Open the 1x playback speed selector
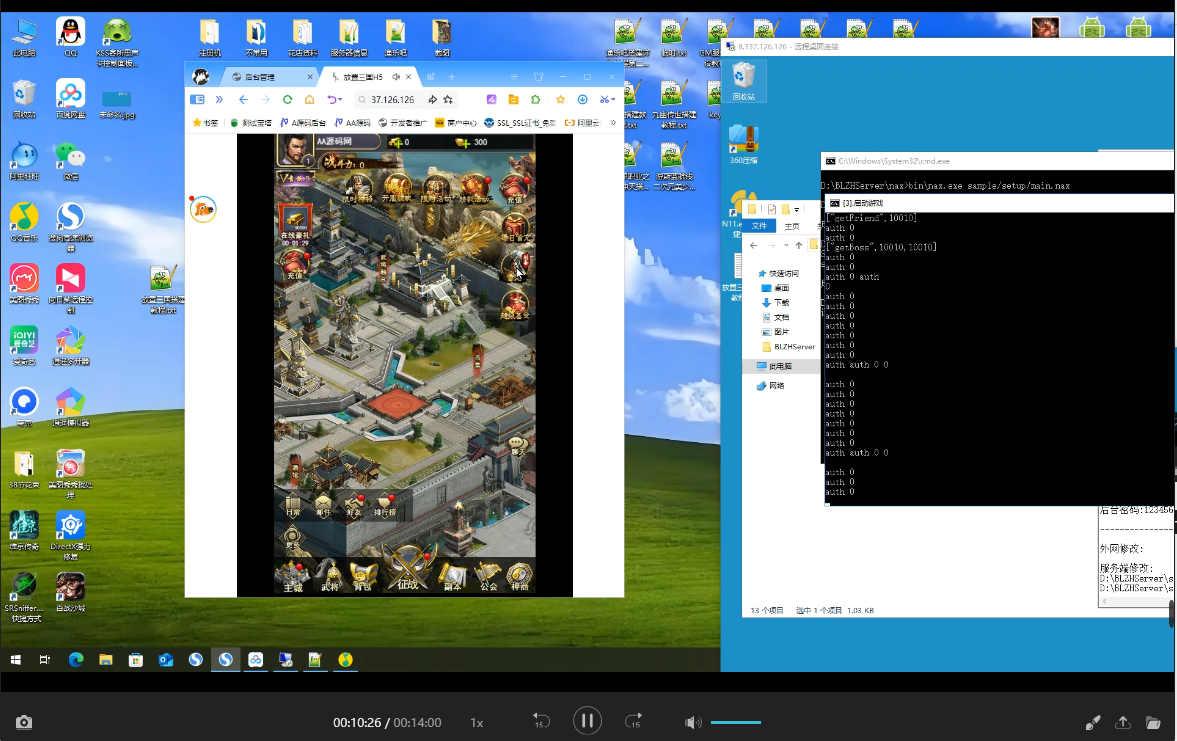 coord(477,723)
